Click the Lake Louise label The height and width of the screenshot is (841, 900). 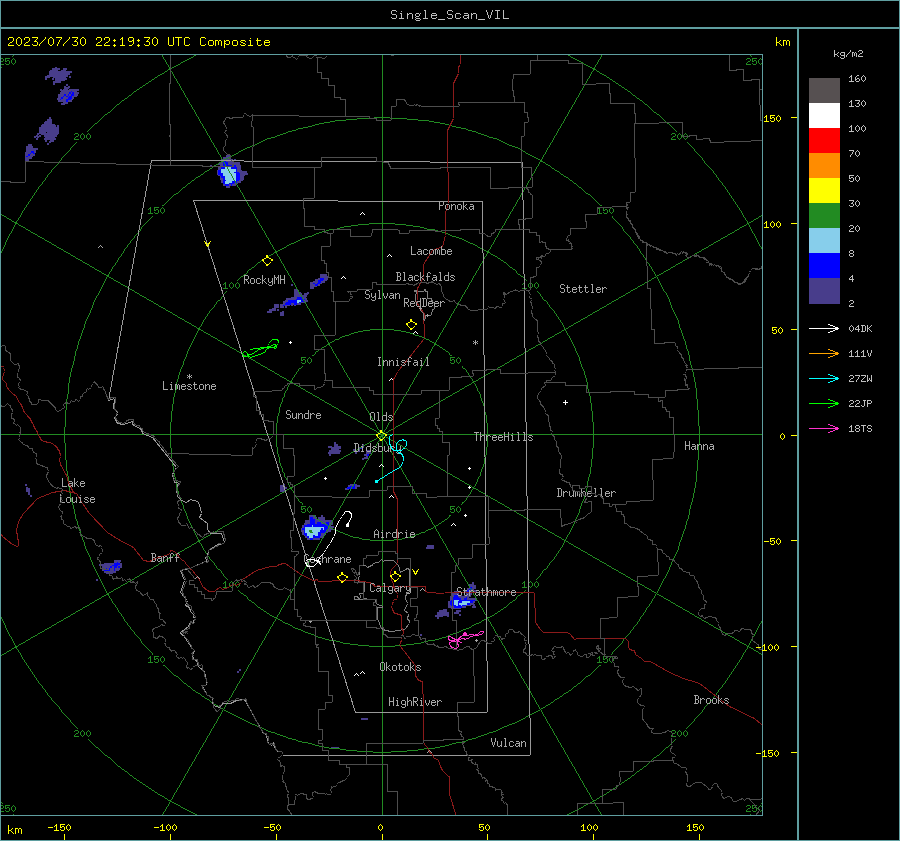coord(77,491)
